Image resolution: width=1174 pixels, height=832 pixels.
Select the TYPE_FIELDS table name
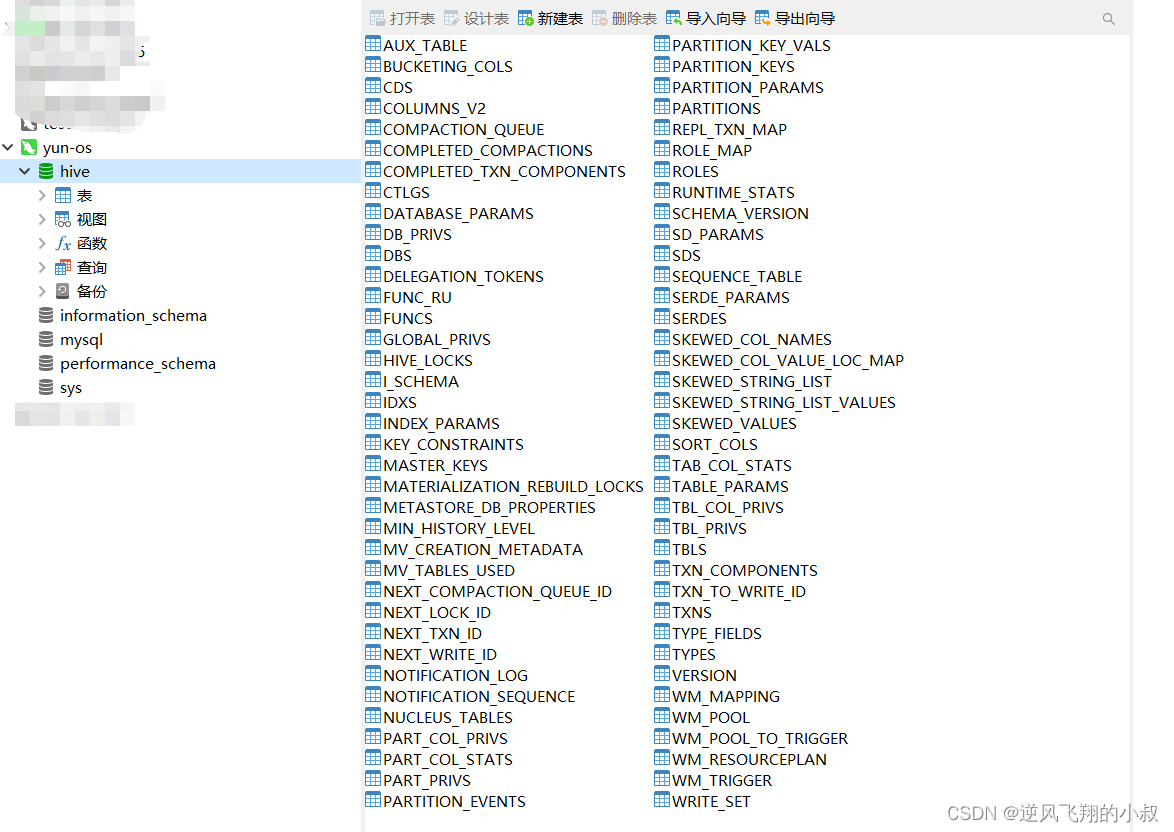pyautogui.click(x=717, y=634)
